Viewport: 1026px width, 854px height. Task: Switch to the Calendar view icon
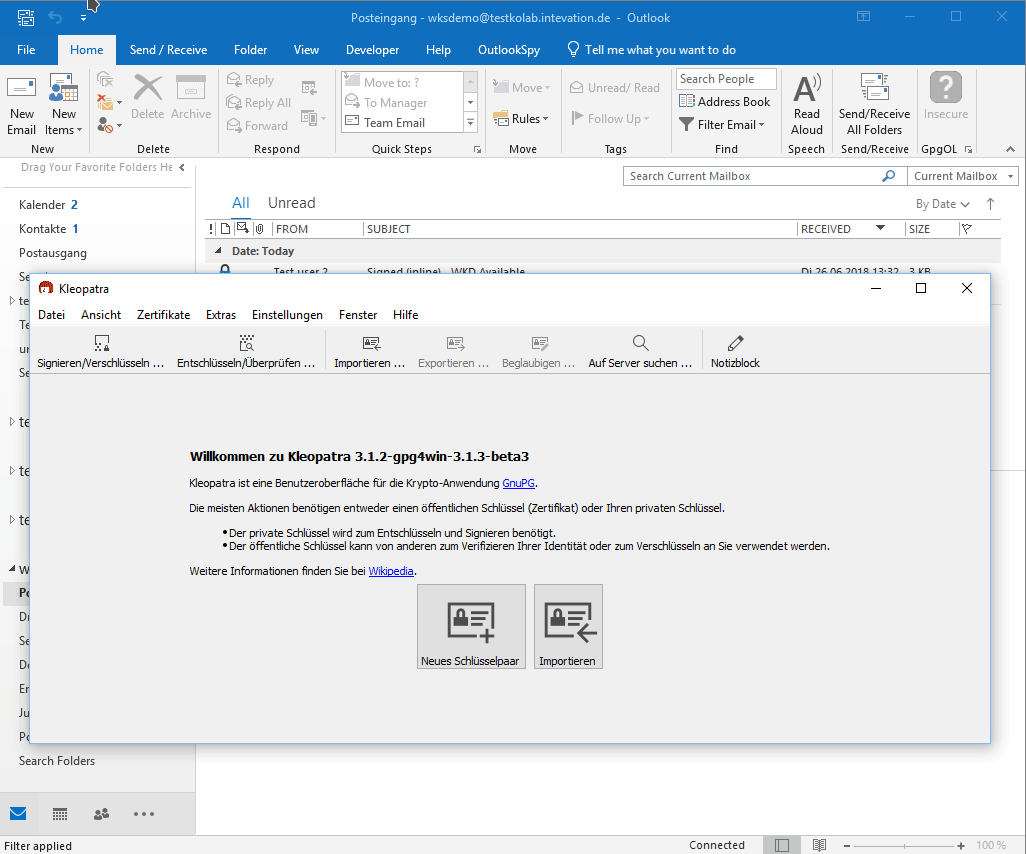coord(60,813)
